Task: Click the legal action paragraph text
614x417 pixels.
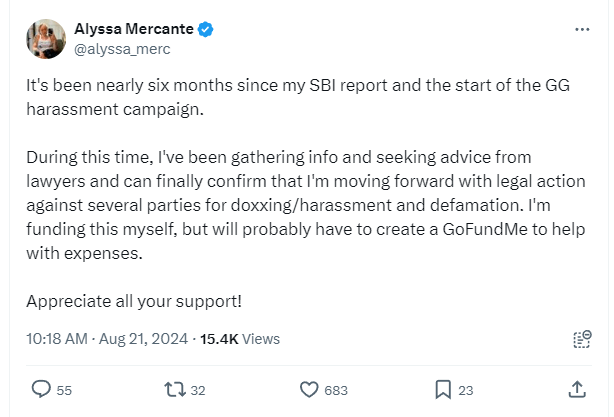Action: 300,205
